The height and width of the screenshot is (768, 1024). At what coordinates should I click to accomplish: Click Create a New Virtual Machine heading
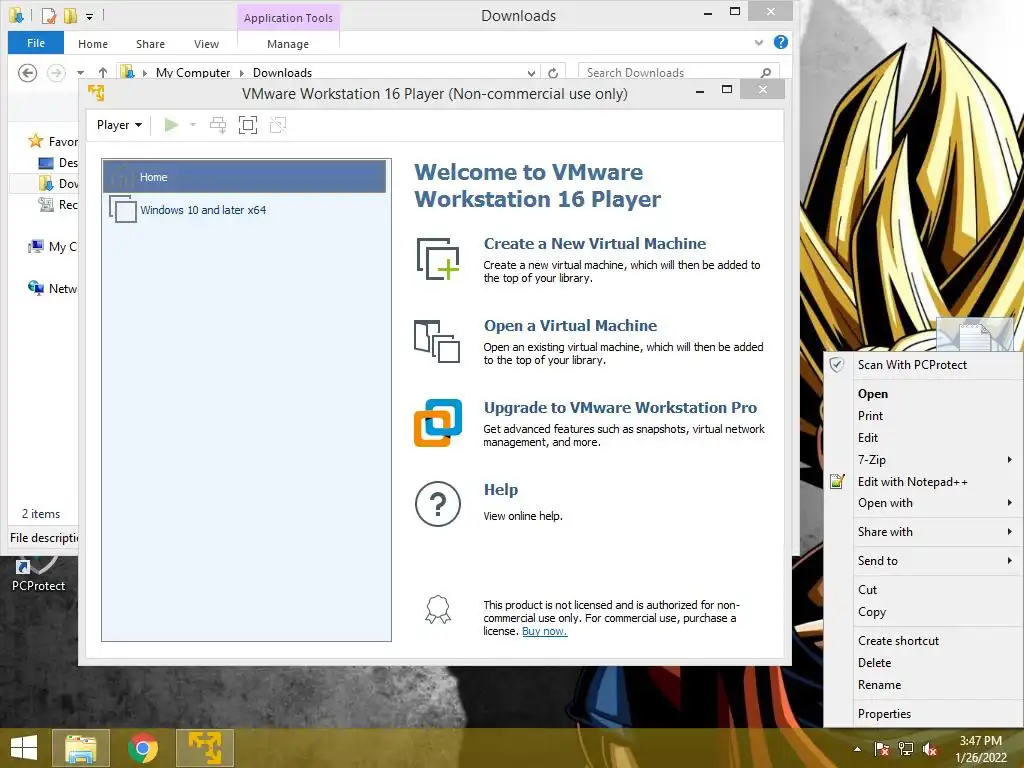pyautogui.click(x=595, y=244)
